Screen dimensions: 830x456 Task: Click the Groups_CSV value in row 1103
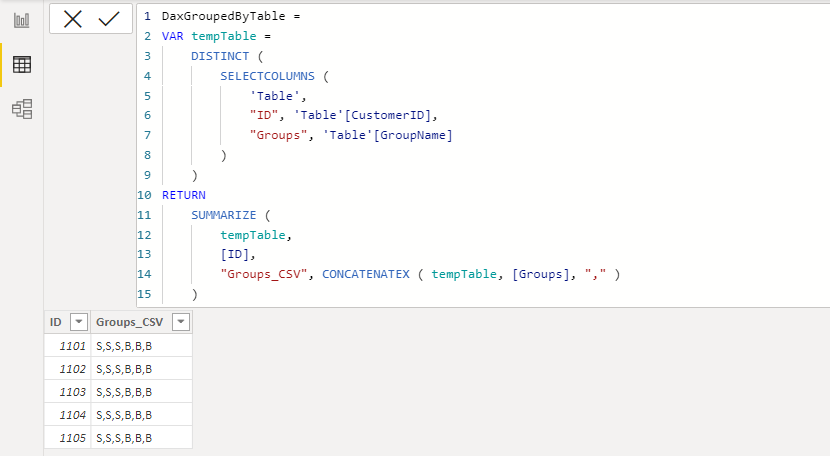(141, 392)
